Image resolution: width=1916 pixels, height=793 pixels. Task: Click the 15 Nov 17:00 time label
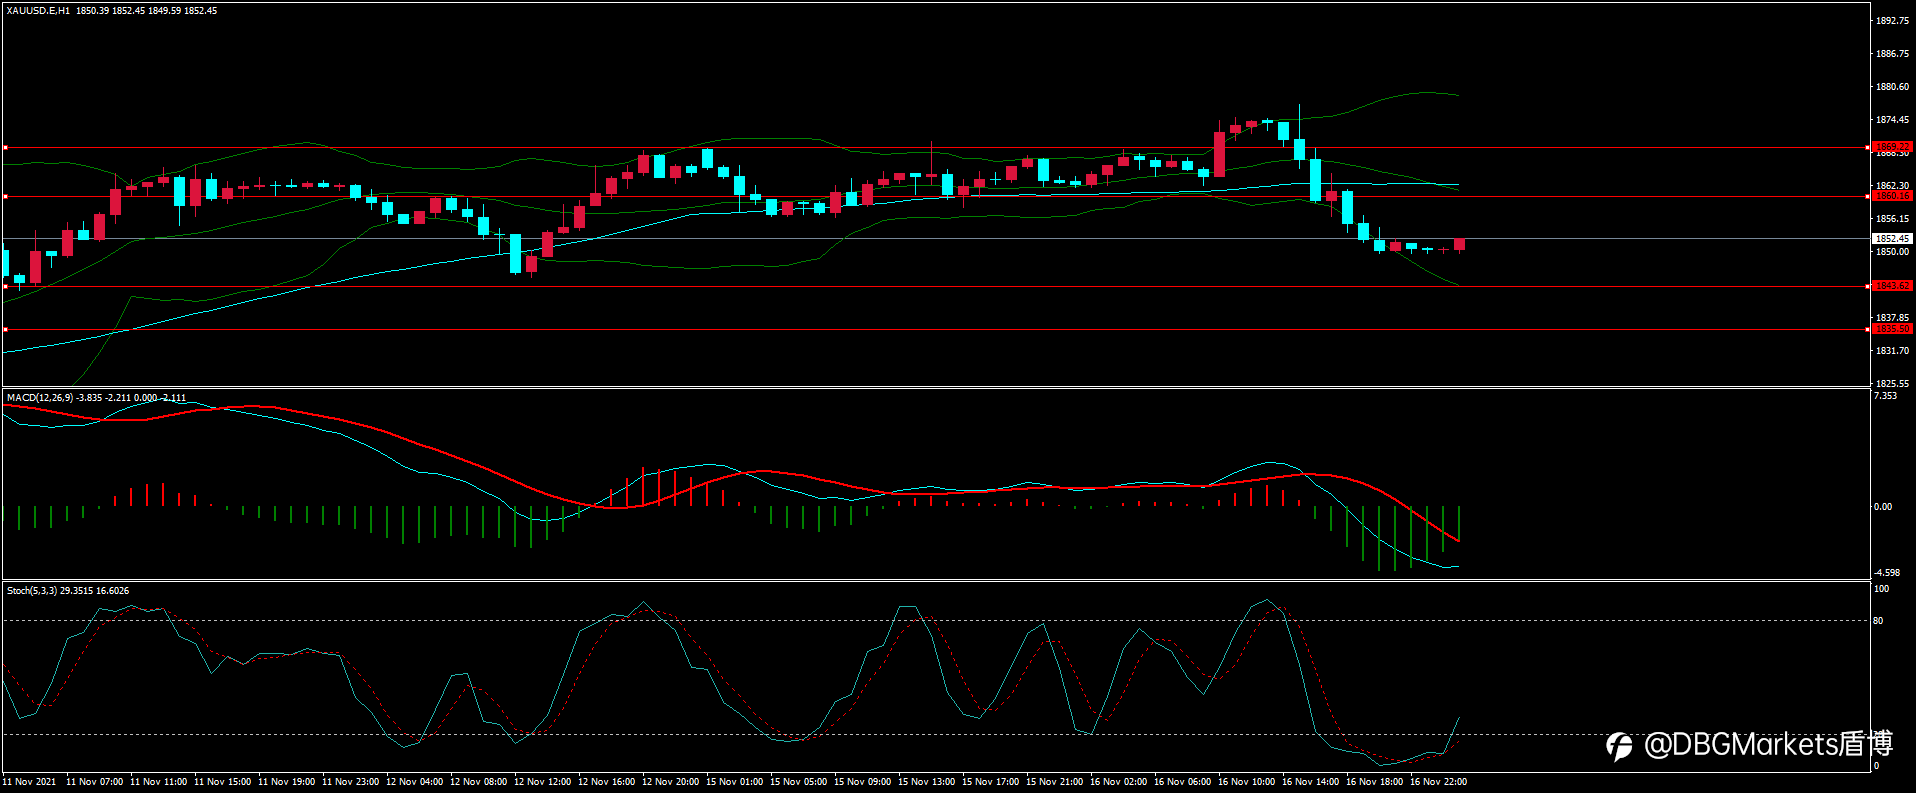pyautogui.click(x=991, y=782)
